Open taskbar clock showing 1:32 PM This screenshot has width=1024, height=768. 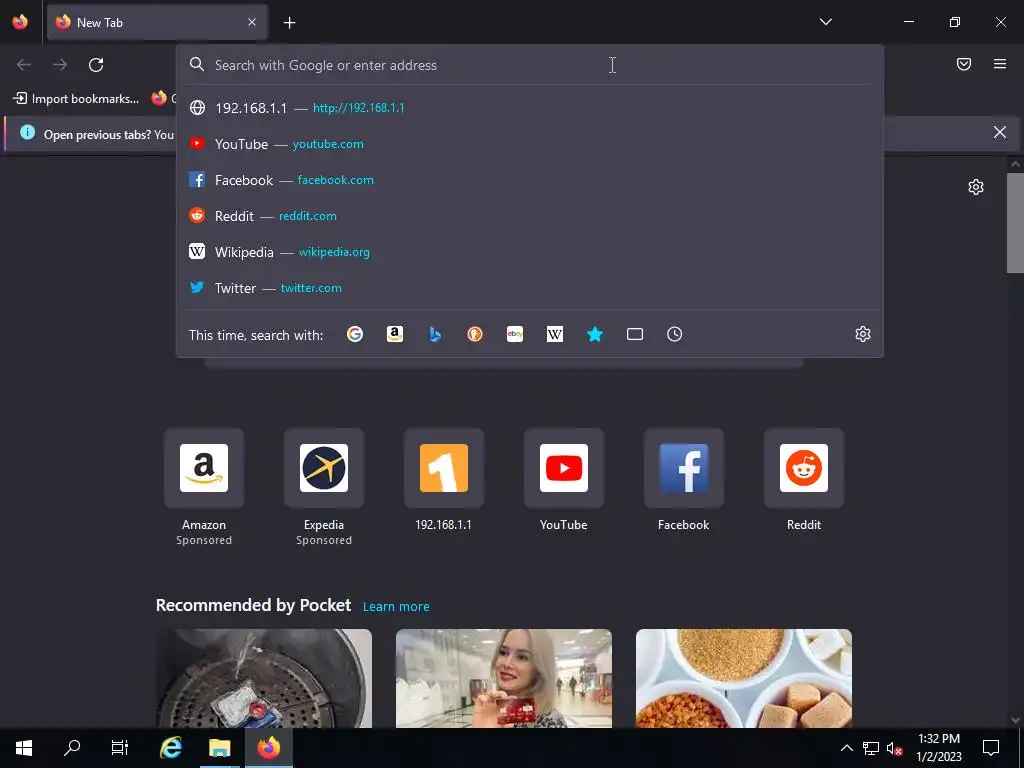(x=938, y=748)
